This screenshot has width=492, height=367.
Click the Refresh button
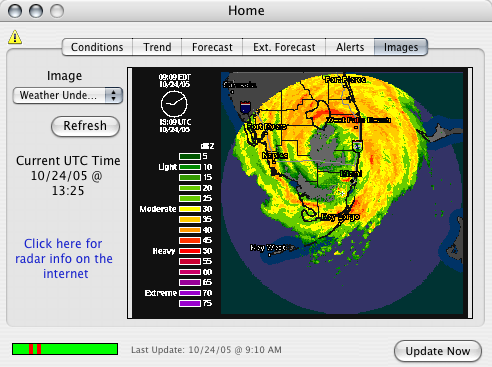[x=85, y=126]
